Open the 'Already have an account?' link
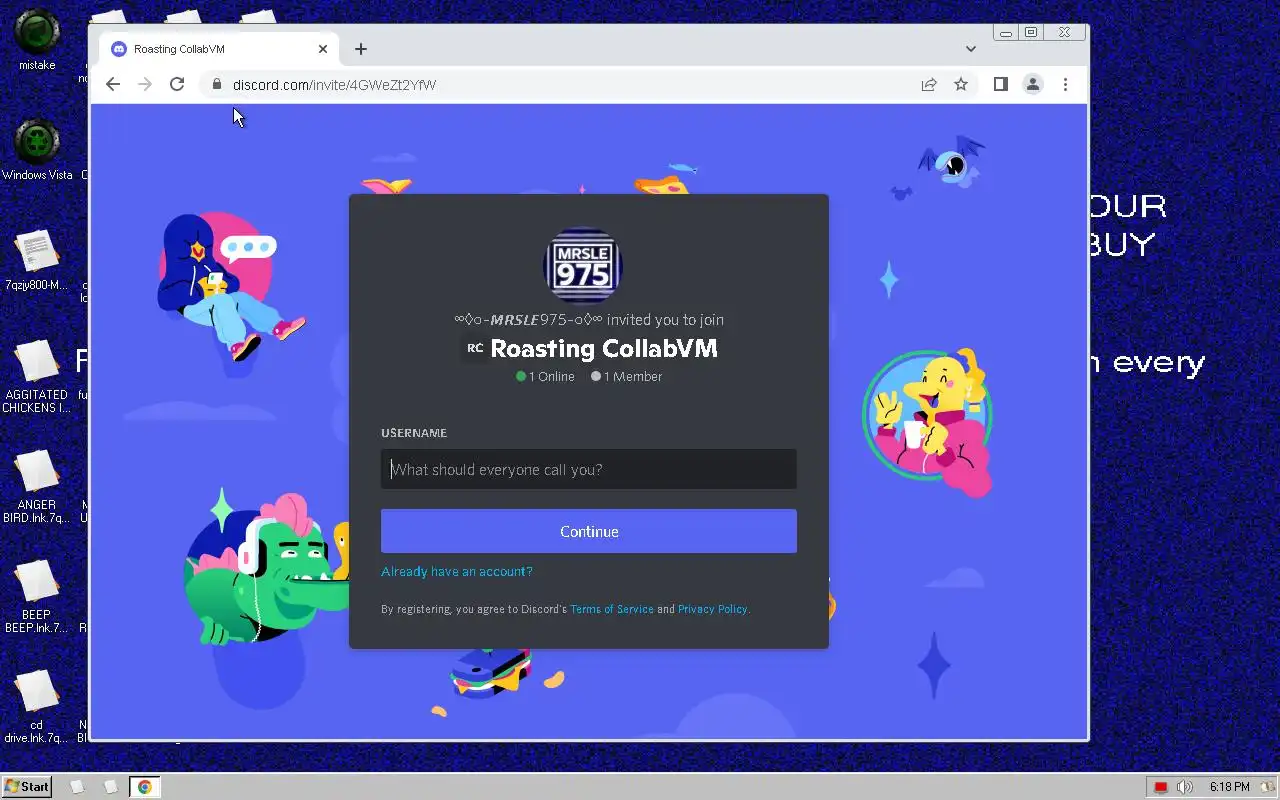The image size is (1280, 800). pyautogui.click(x=457, y=571)
